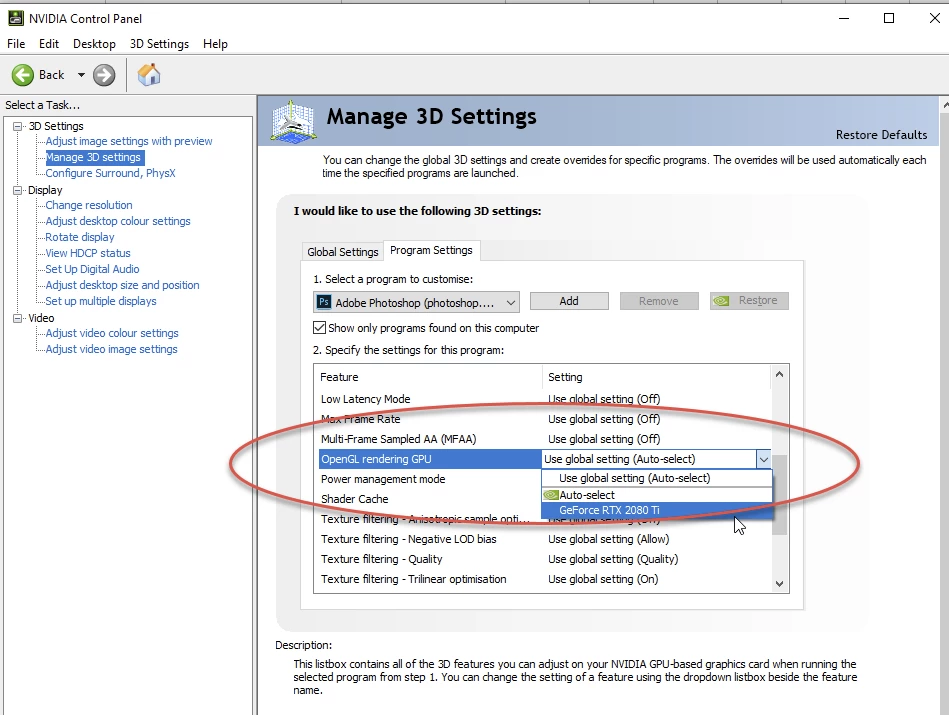Image resolution: width=949 pixels, height=715 pixels.
Task: Open the Adobe Photoshop program dropdown
Action: 416,302
